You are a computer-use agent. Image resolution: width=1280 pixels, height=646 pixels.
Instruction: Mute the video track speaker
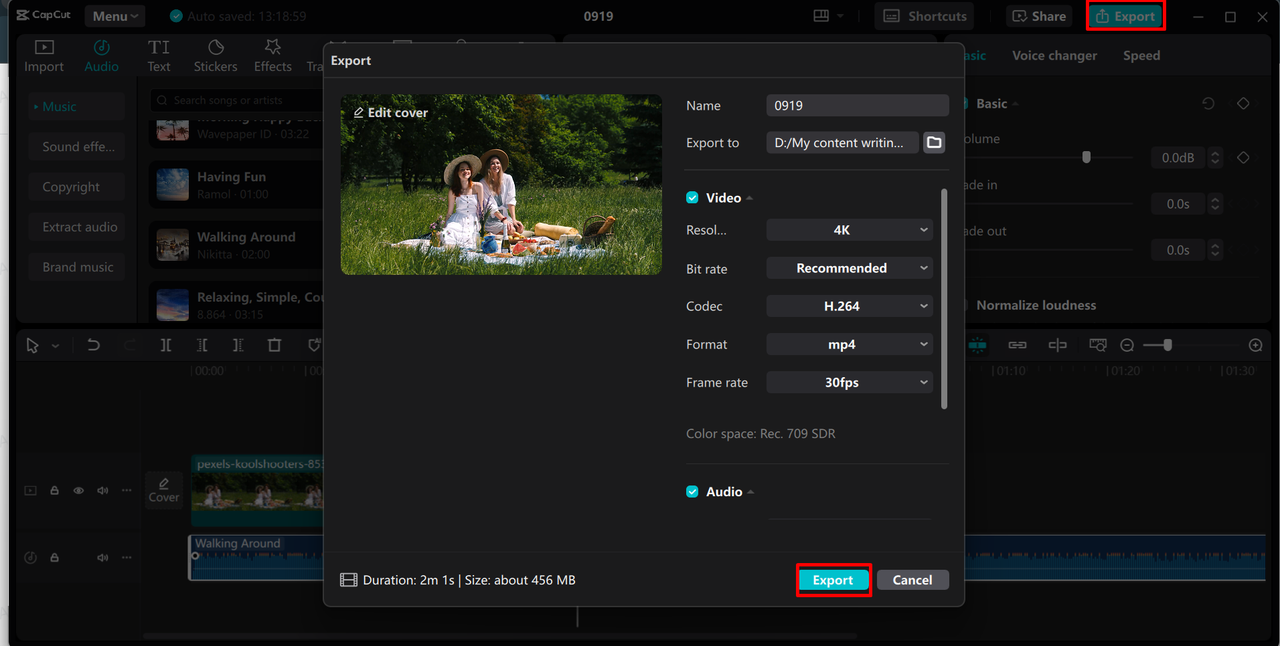102,491
